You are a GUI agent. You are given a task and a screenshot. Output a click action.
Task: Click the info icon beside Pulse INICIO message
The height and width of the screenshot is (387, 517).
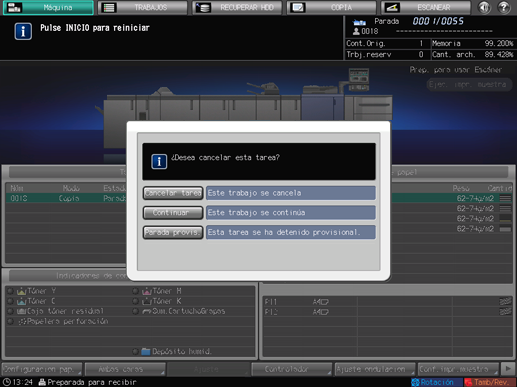tap(23, 31)
